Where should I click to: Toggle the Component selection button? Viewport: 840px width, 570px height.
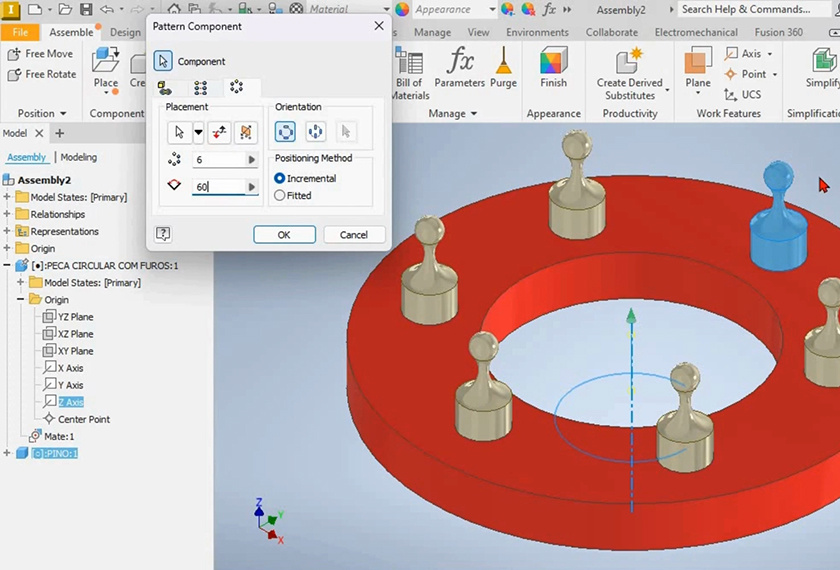(x=163, y=61)
